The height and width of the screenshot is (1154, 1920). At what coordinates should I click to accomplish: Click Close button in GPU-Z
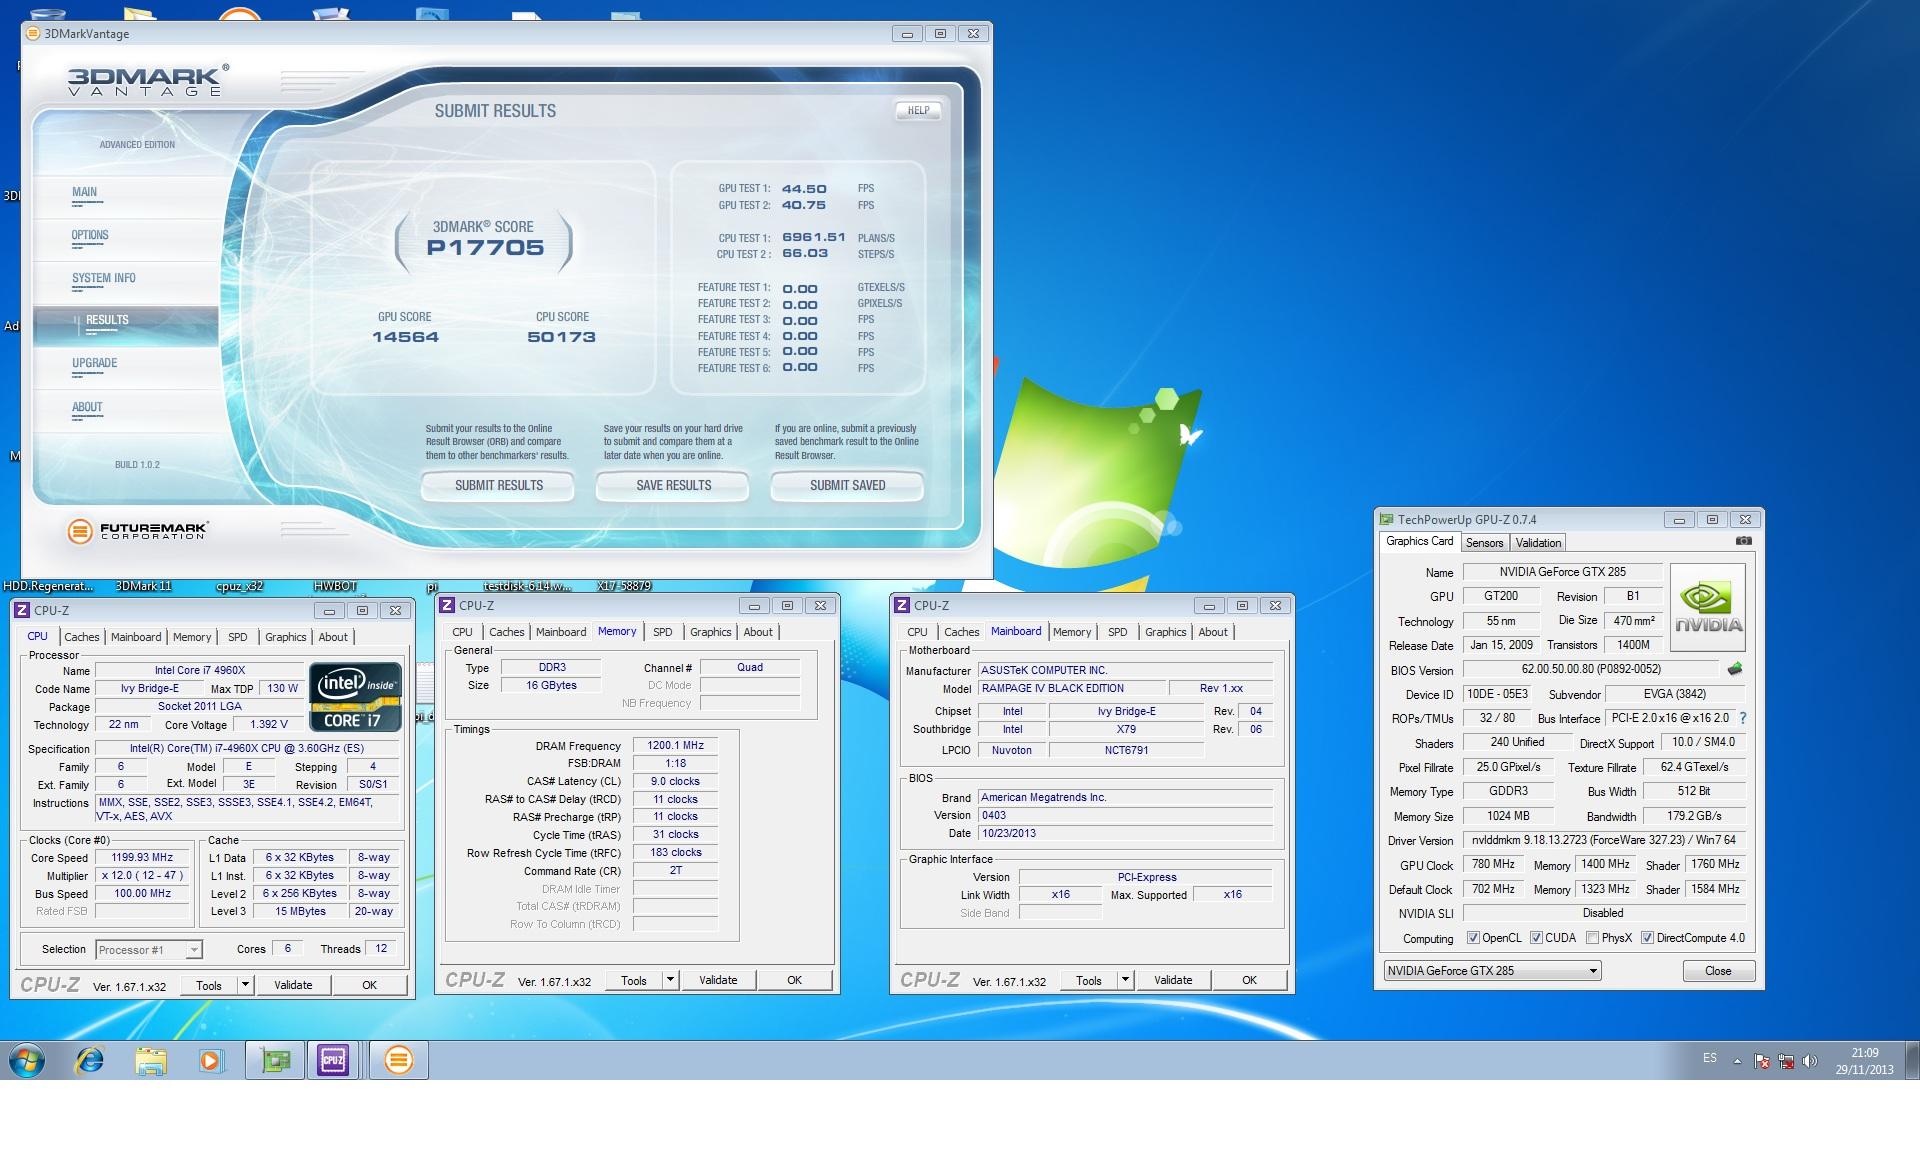[x=1718, y=971]
